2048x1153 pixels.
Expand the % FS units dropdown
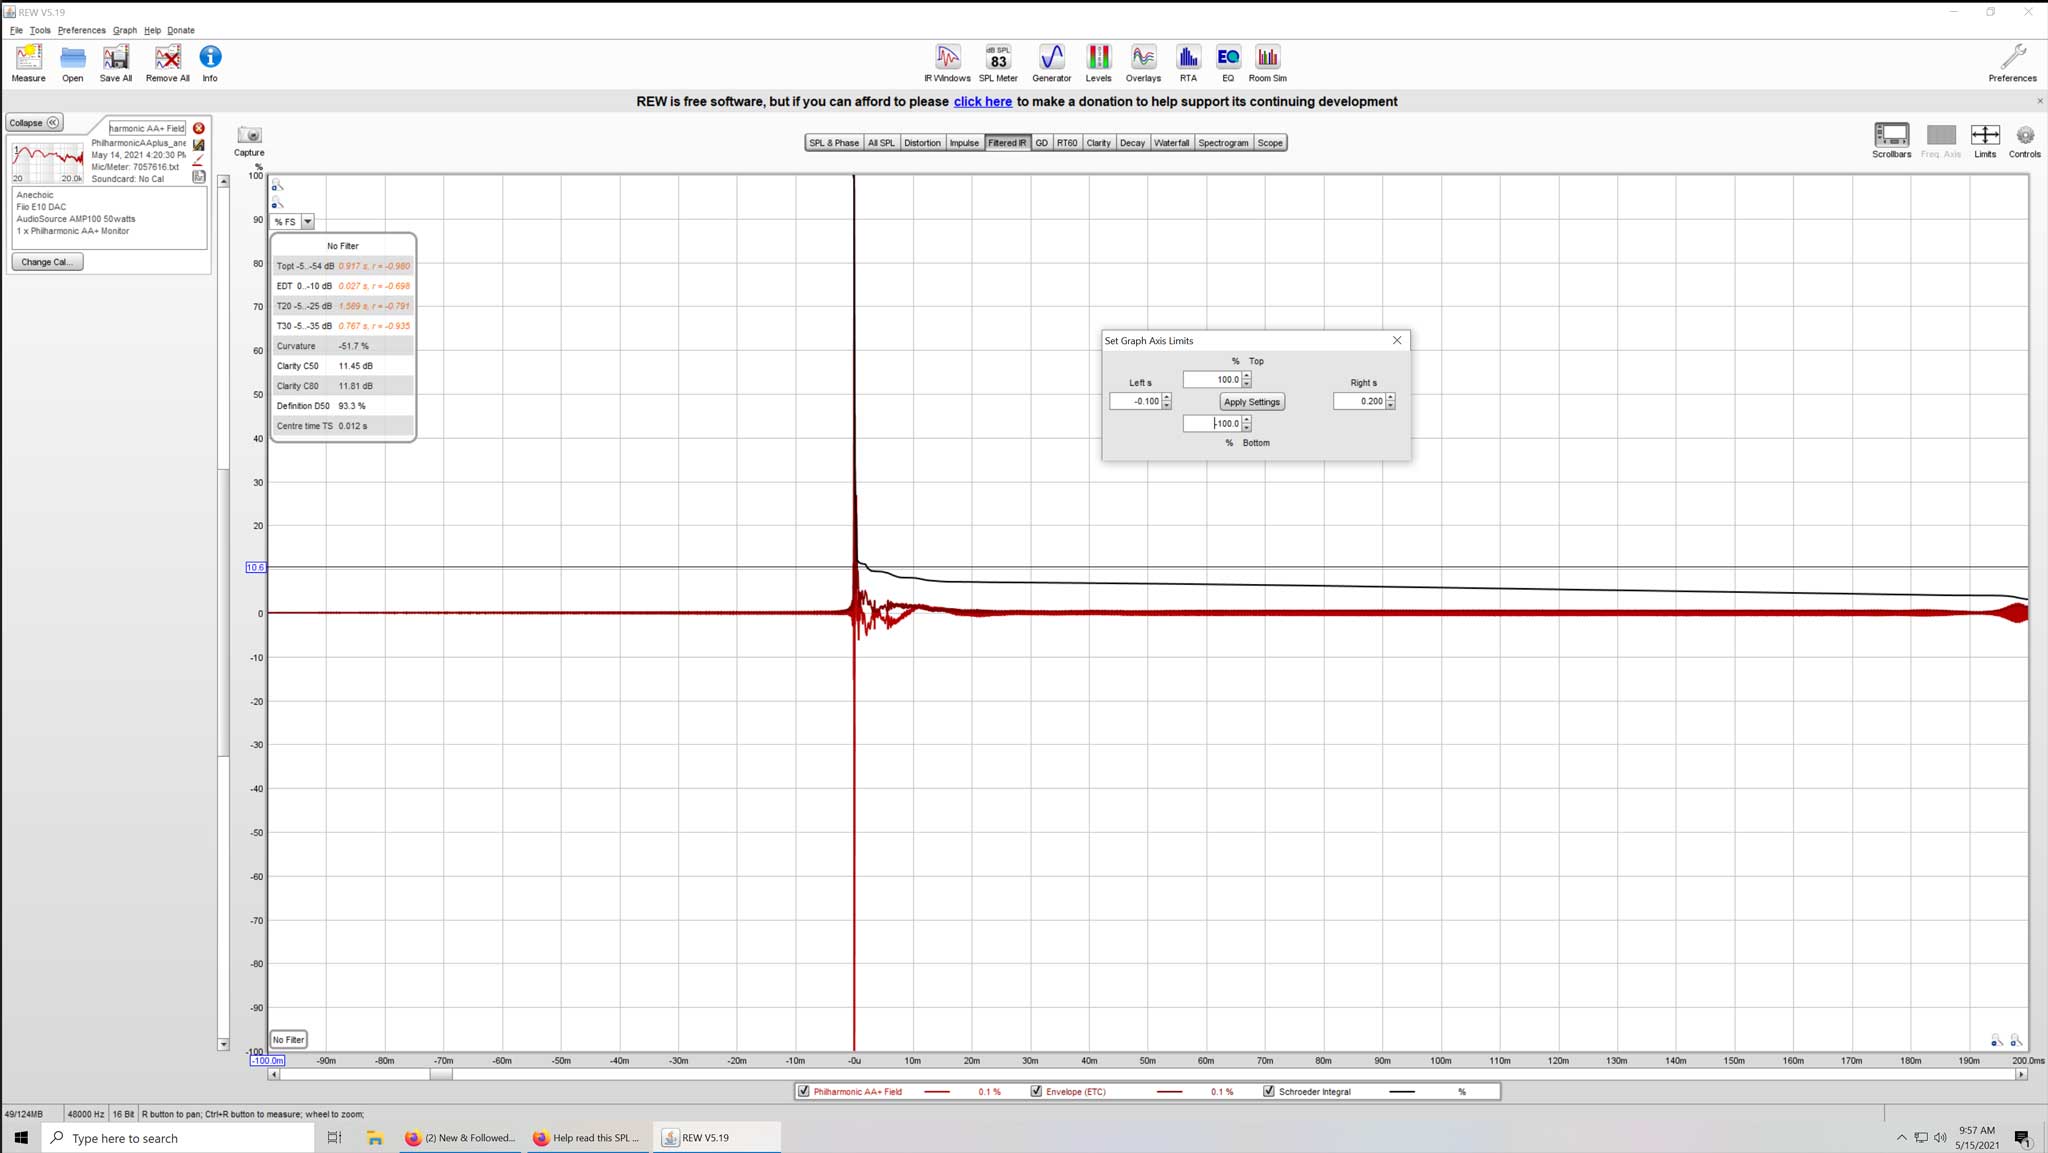(x=307, y=221)
